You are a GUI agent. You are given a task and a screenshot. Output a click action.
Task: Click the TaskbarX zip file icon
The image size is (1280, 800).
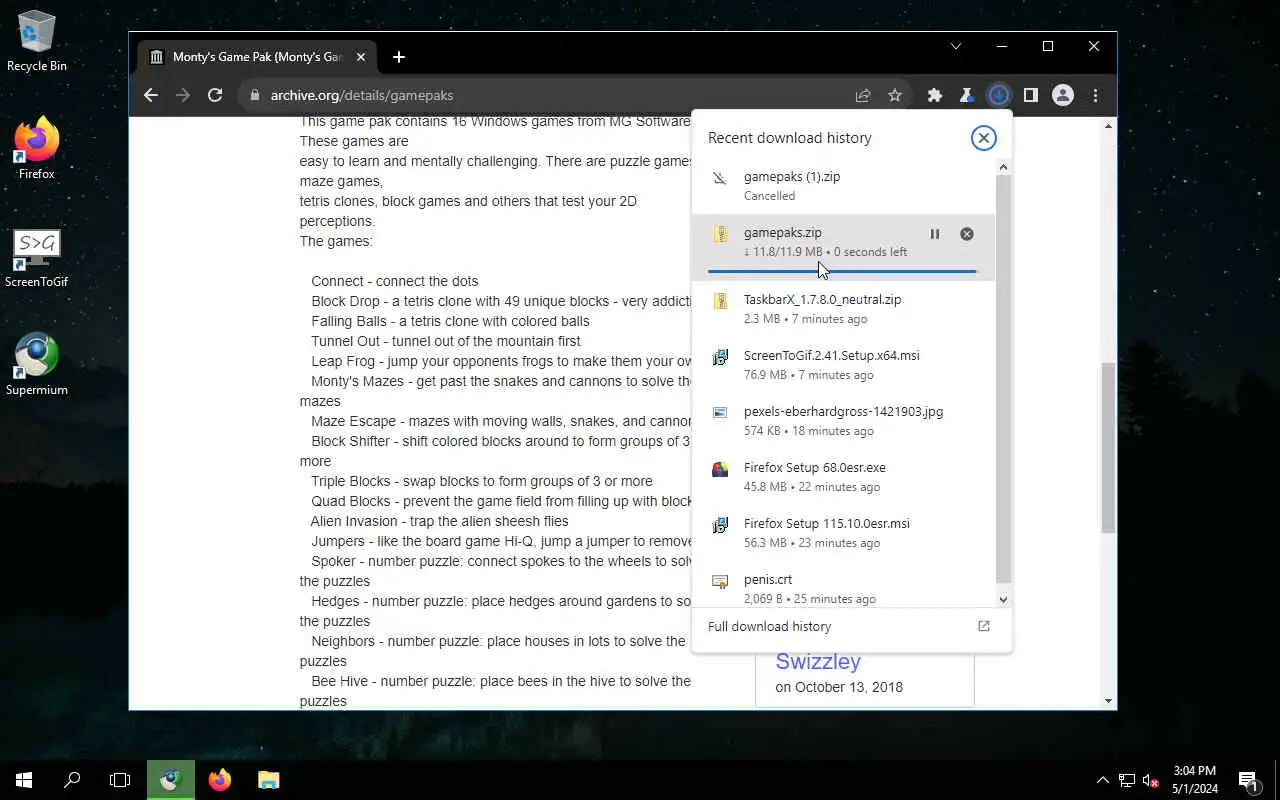click(720, 301)
